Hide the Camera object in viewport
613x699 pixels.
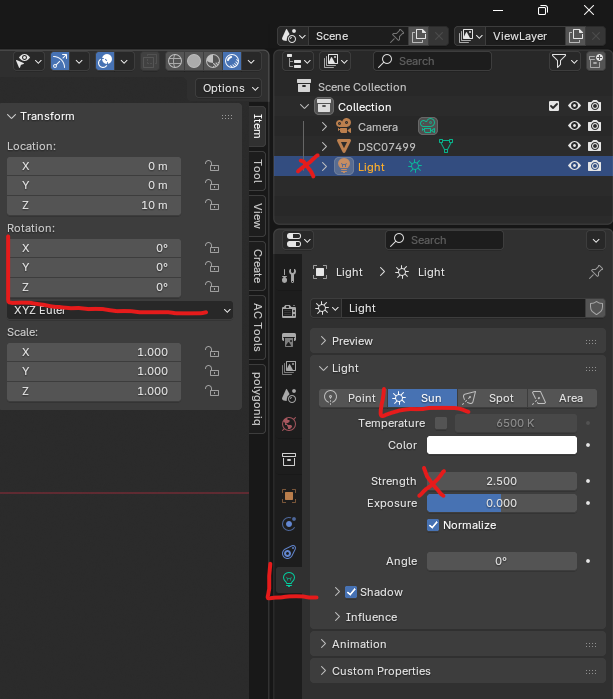pos(574,127)
